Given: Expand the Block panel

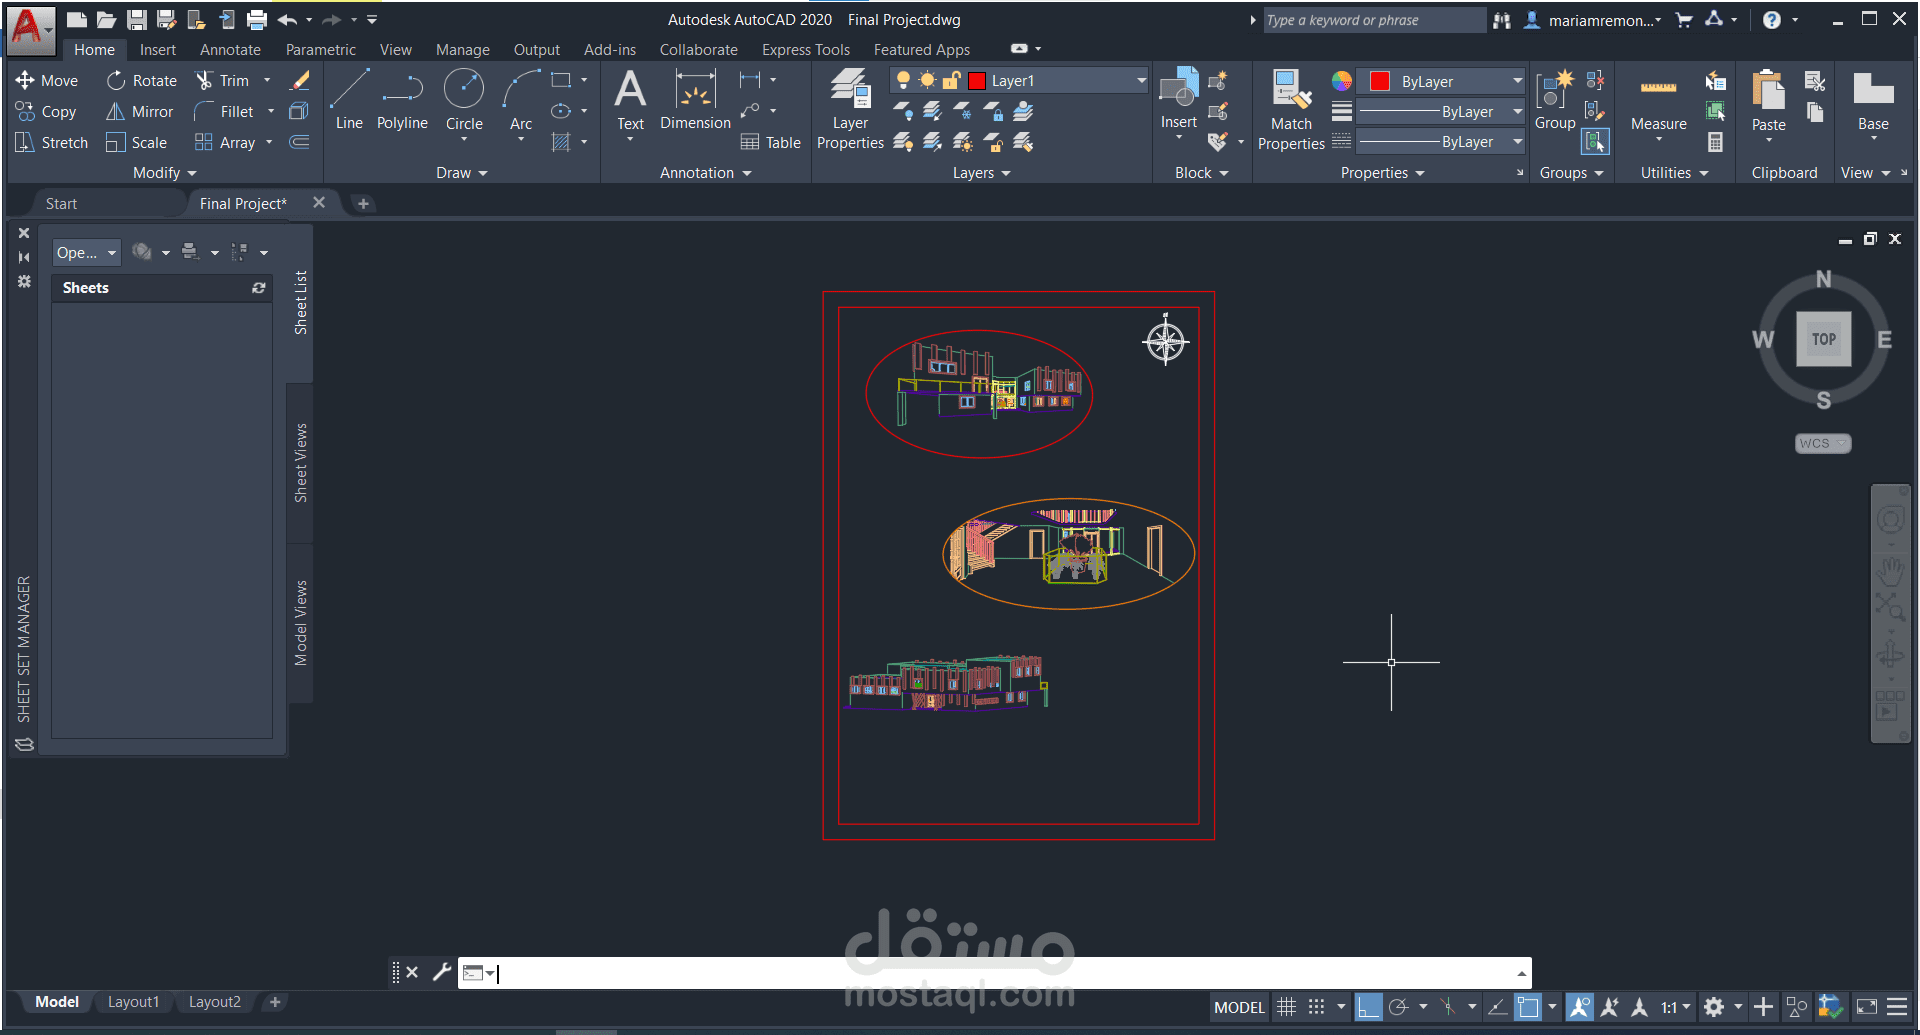Looking at the screenshot, I should (x=1202, y=173).
